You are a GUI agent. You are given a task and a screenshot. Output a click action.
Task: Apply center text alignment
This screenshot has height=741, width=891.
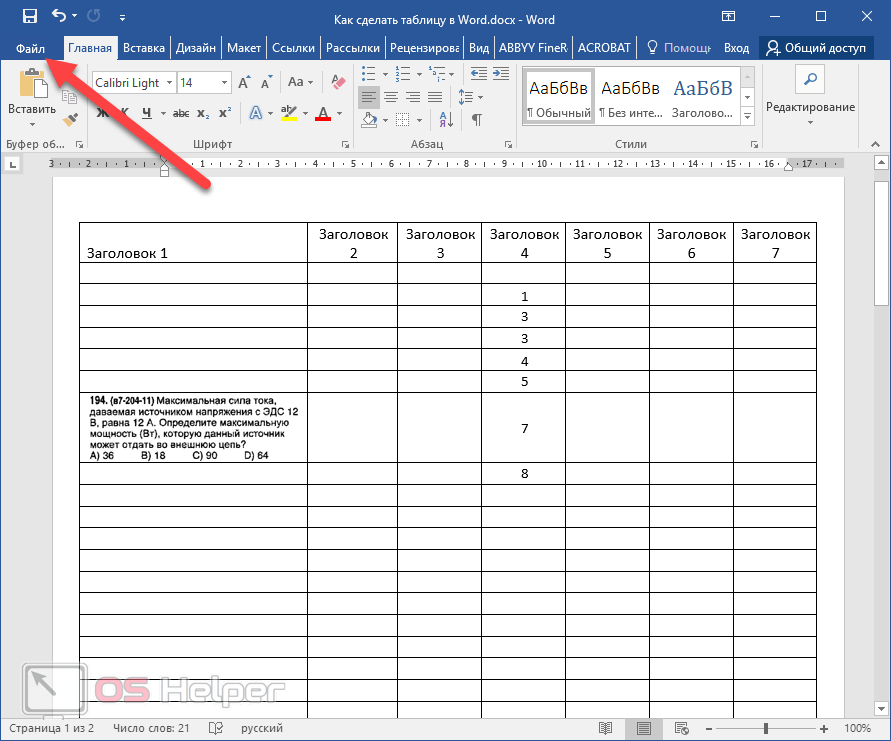pos(390,97)
